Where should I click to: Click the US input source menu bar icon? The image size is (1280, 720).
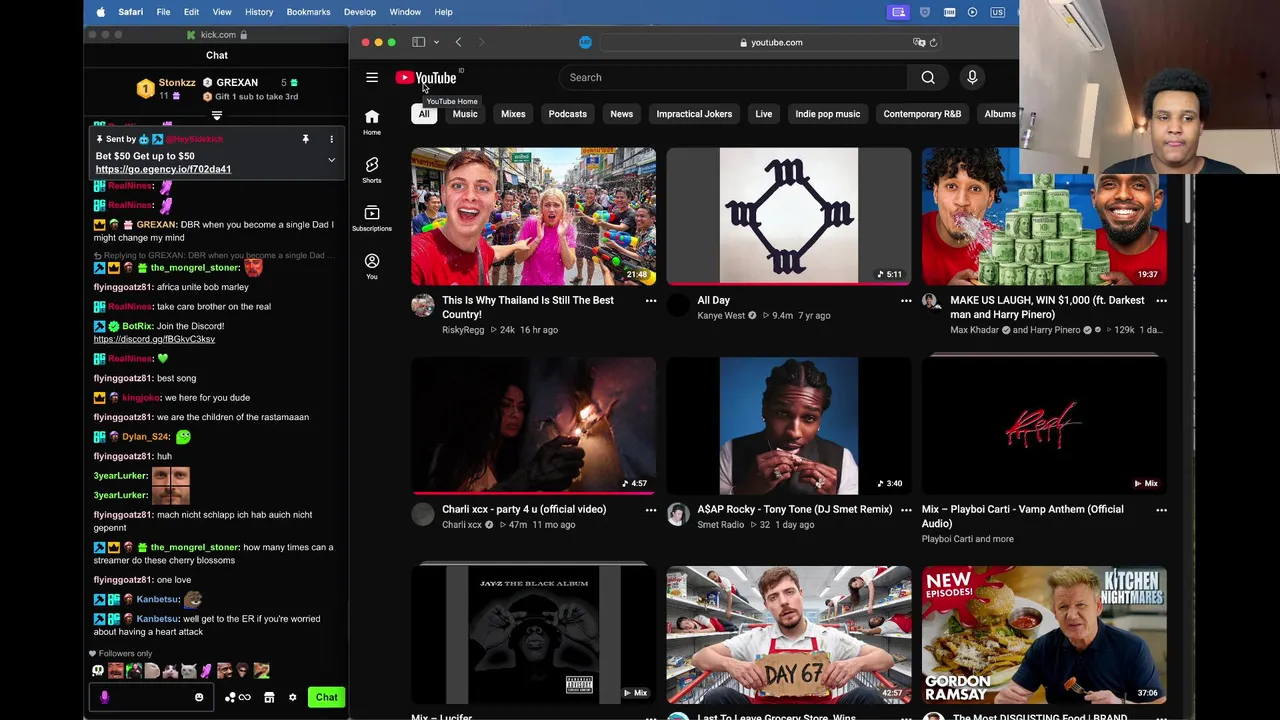997,12
